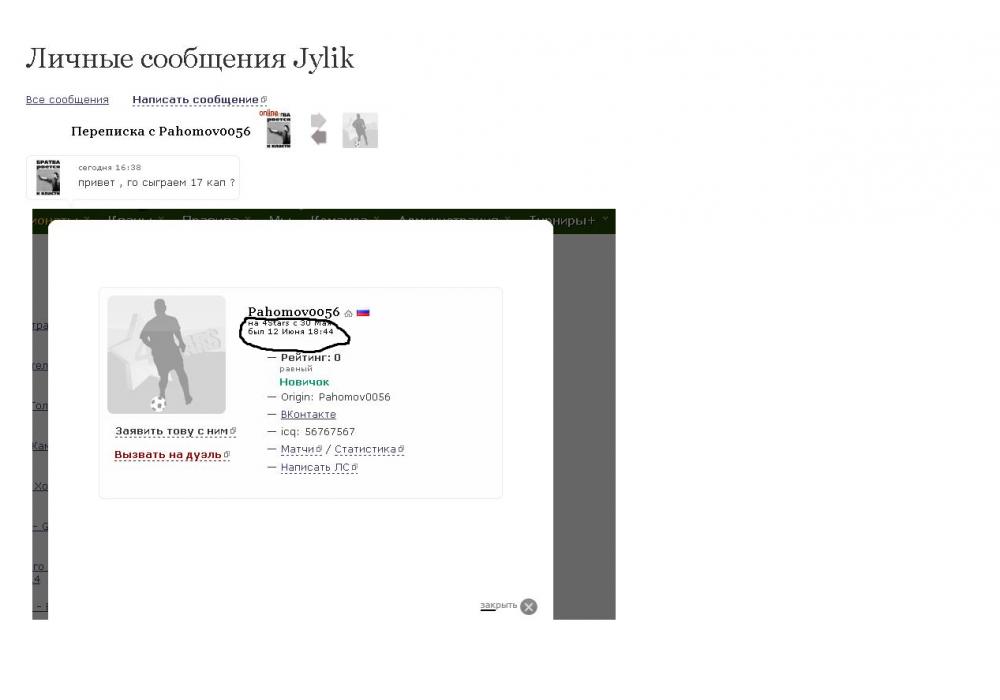The width and height of the screenshot is (1000, 700).
Task: Click the 'сегодня 16:38' message timestamp
Action: (110, 168)
